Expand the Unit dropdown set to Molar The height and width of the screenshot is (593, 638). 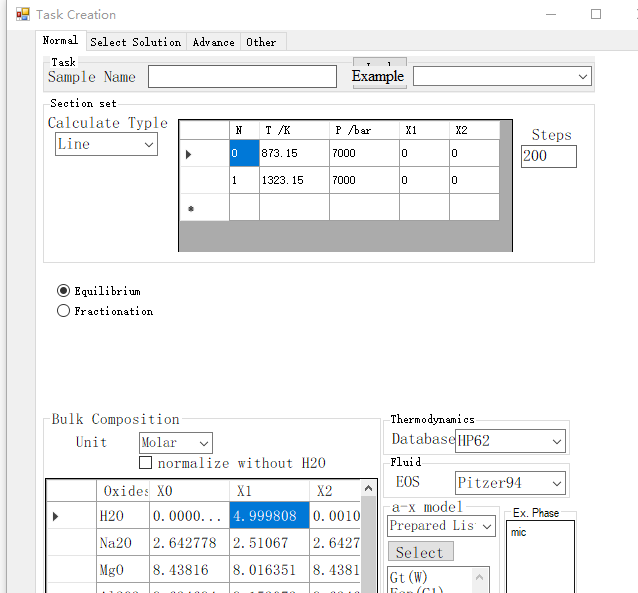point(175,442)
